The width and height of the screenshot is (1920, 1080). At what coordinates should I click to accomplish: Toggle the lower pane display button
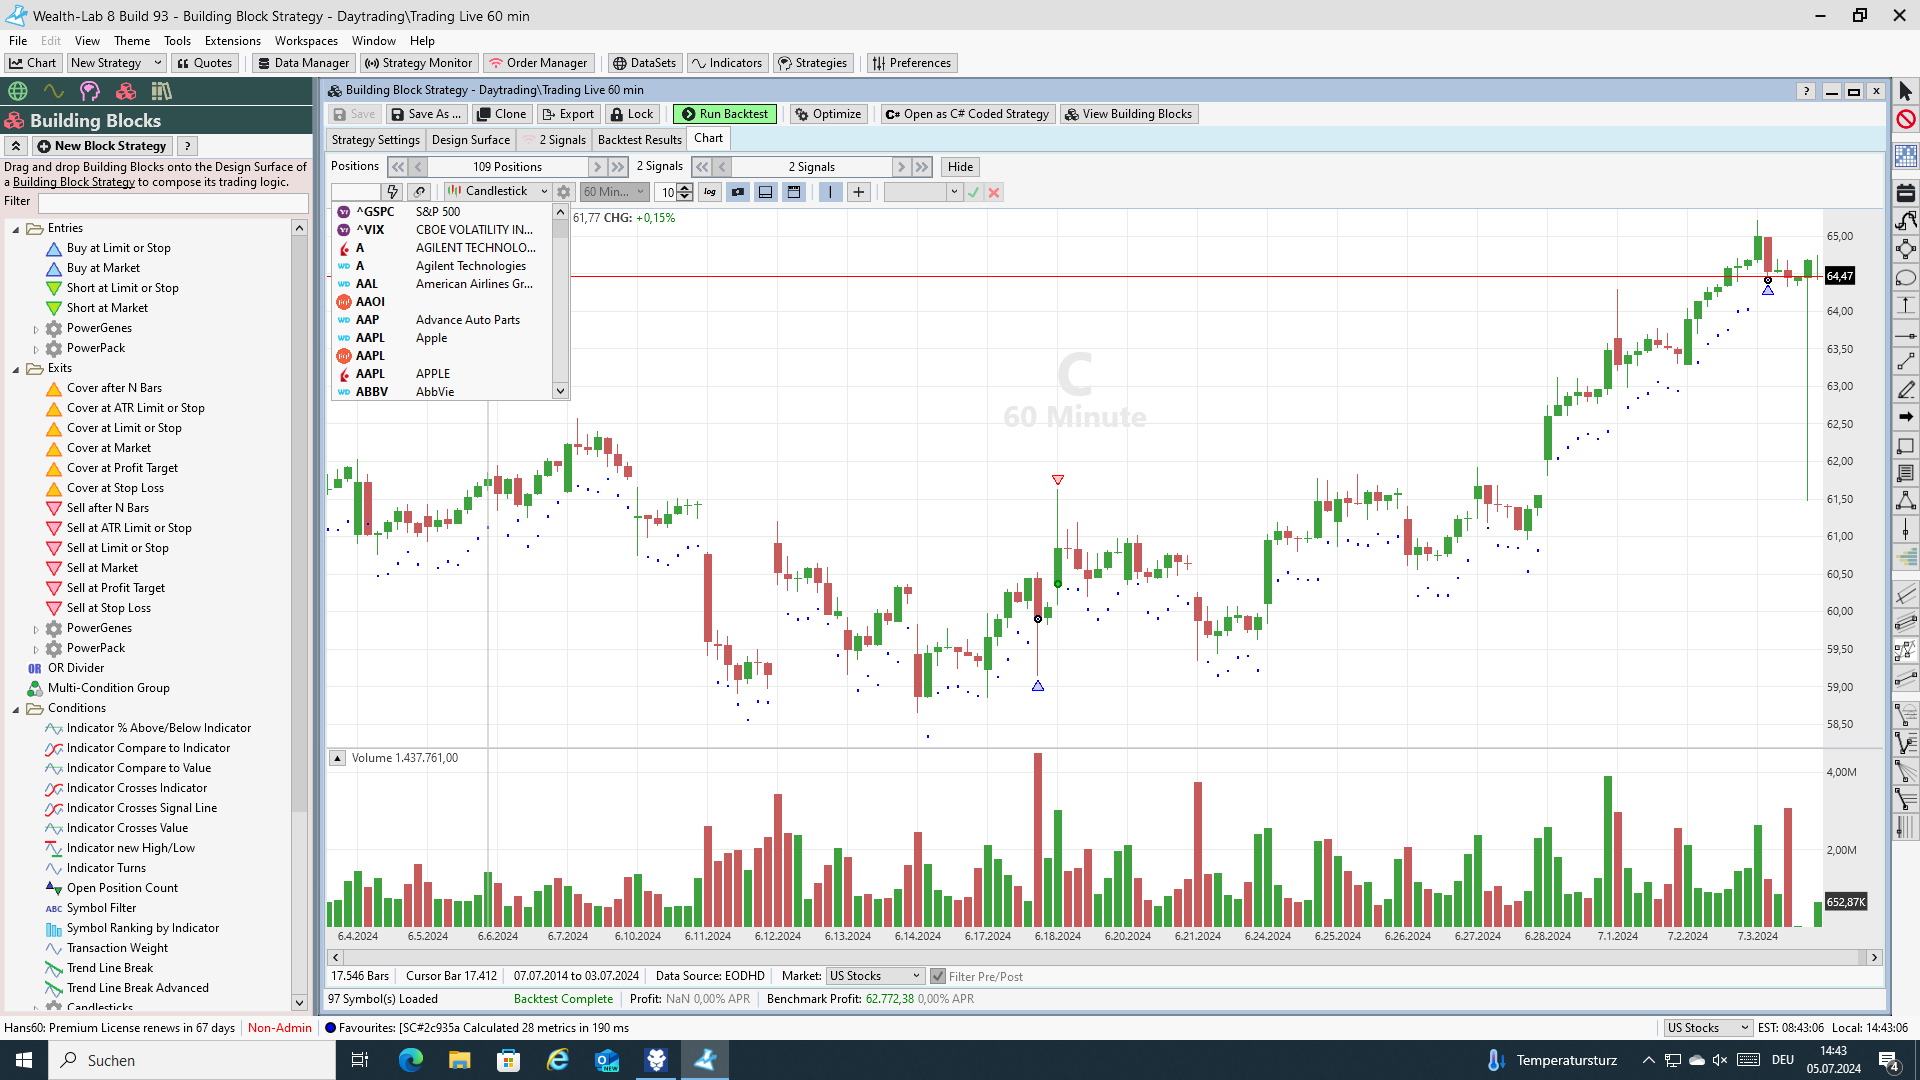pos(766,192)
